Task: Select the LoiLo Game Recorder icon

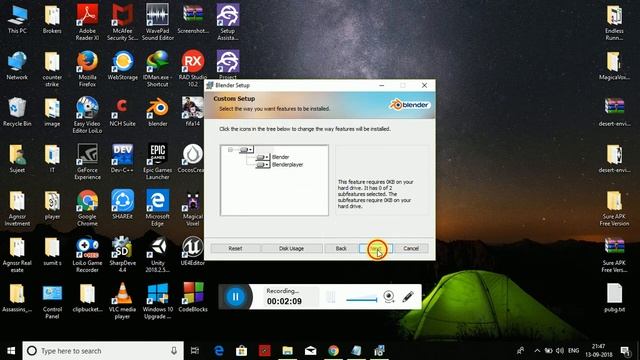Action: pyautogui.click(x=87, y=255)
